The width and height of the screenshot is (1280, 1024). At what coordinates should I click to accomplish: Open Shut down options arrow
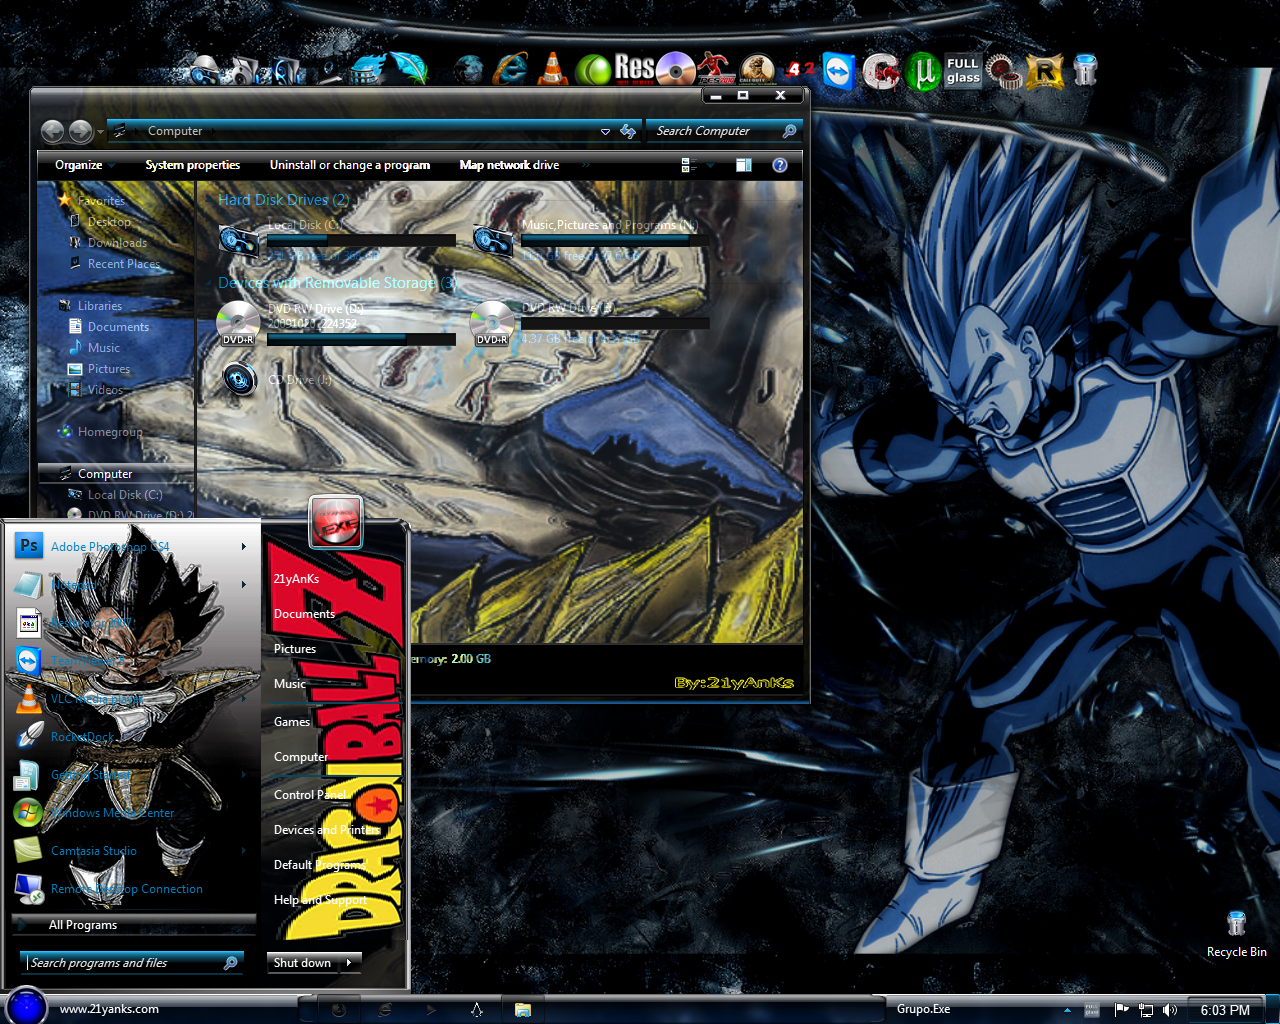(350, 962)
